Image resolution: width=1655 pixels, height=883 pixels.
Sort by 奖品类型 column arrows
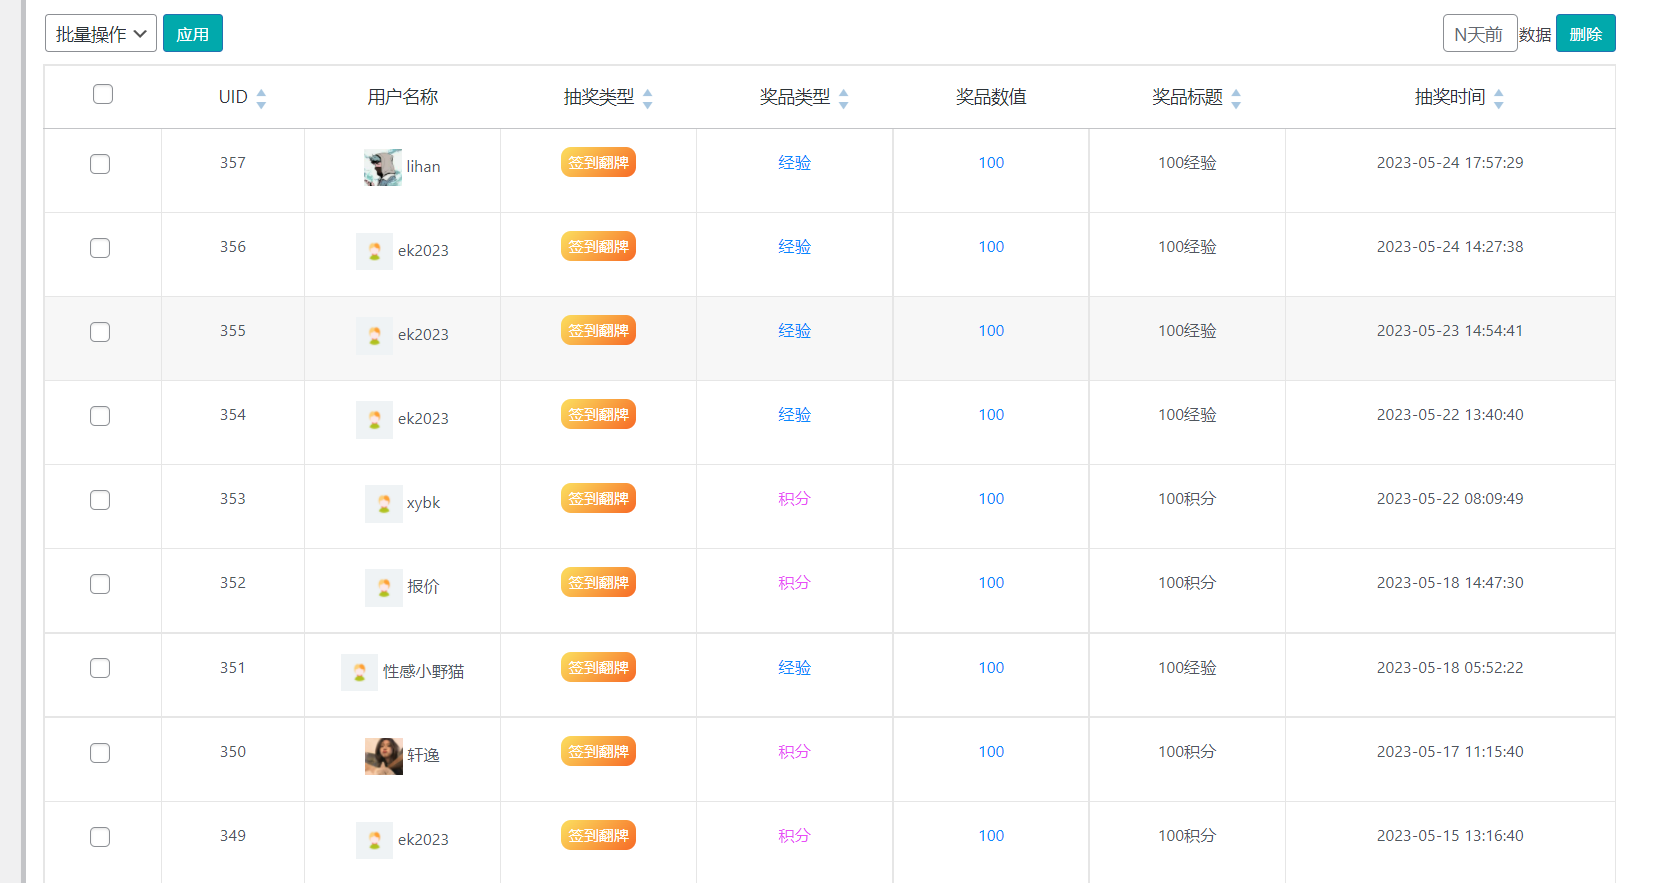click(843, 98)
